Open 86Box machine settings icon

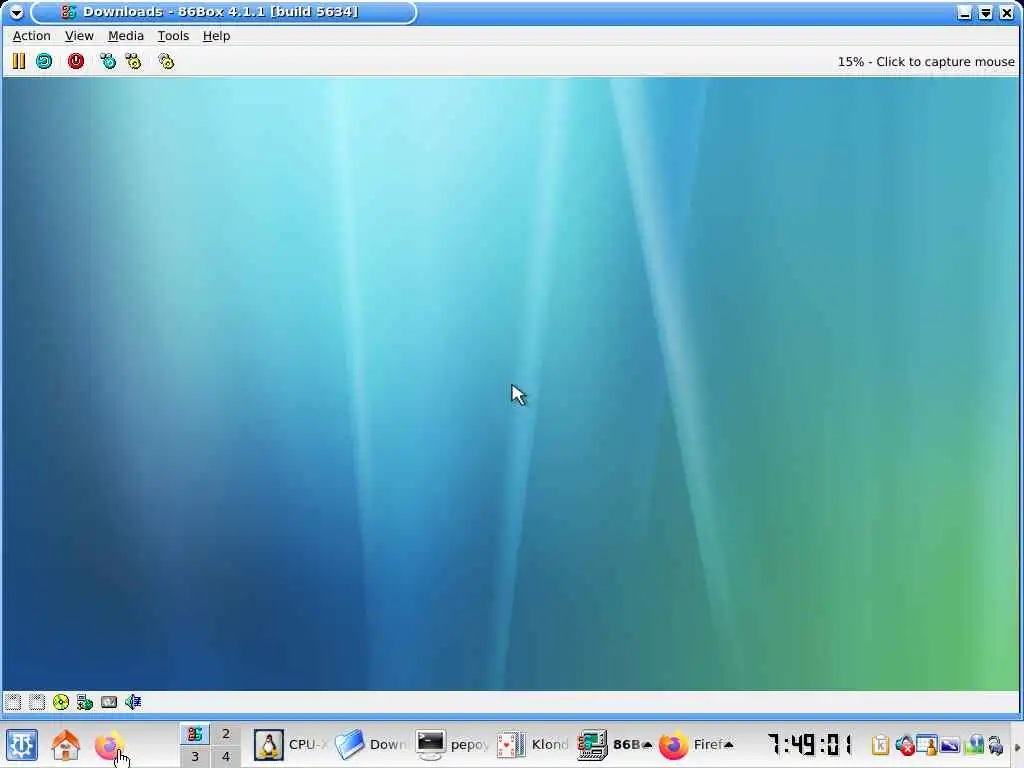[166, 61]
